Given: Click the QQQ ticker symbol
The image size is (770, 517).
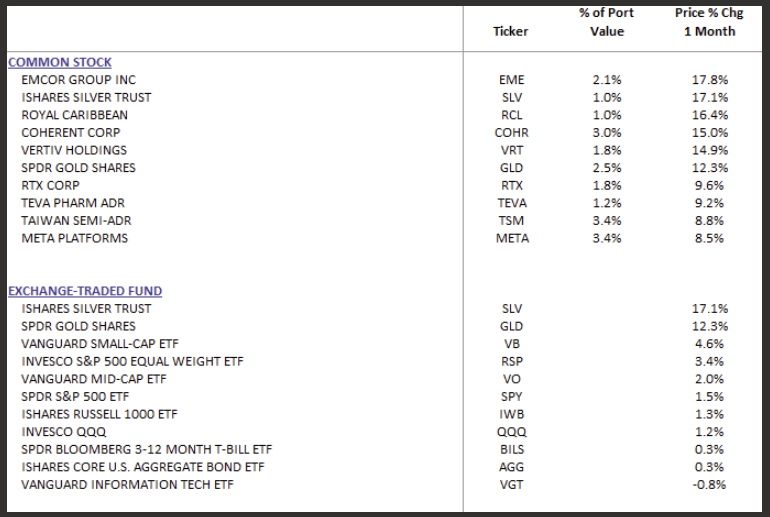Looking at the screenshot, I should (x=510, y=432).
